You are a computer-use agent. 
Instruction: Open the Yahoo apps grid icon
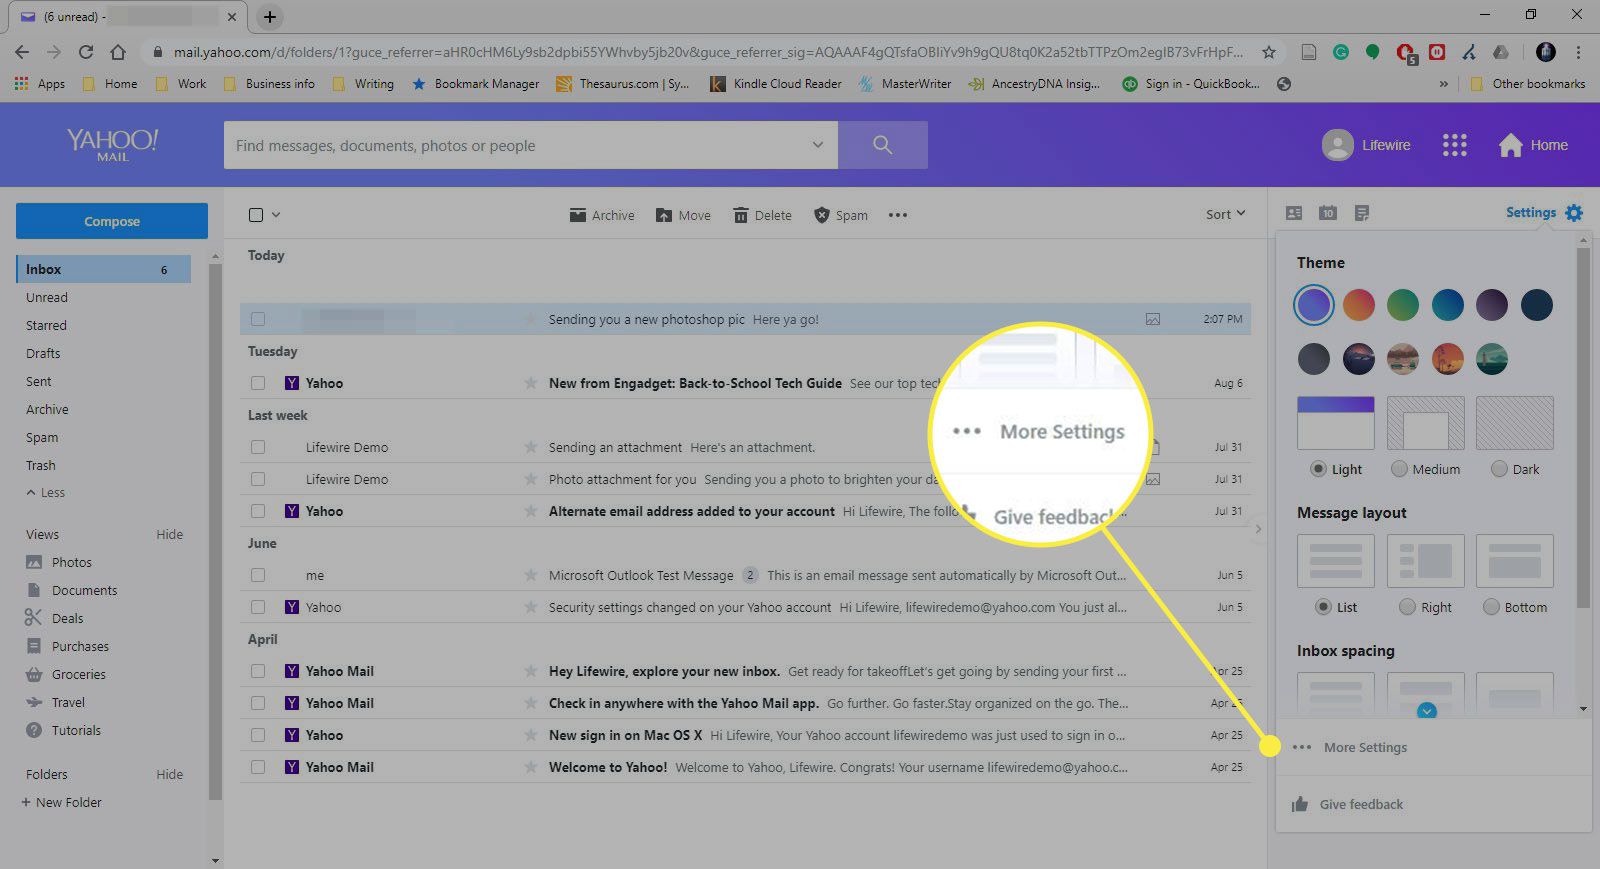pyautogui.click(x=1454, y=145)
